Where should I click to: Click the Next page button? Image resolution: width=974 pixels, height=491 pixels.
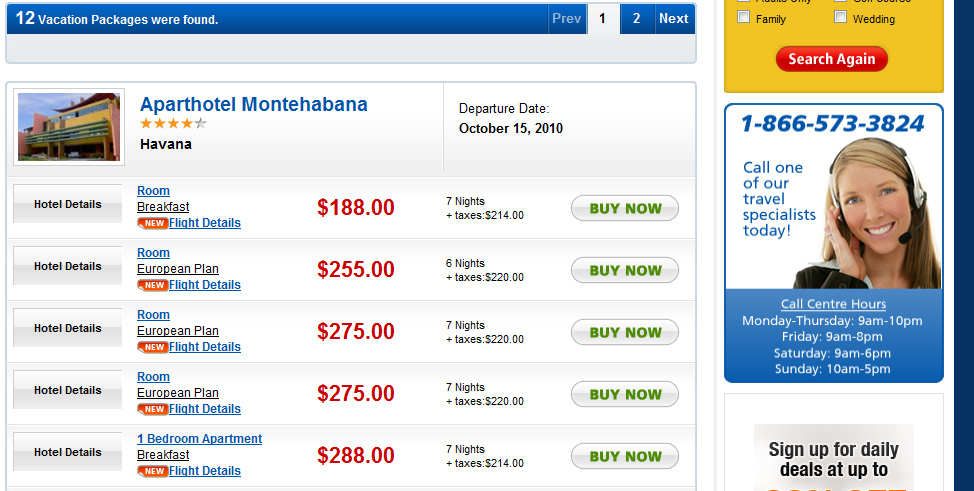pos(674,18)
